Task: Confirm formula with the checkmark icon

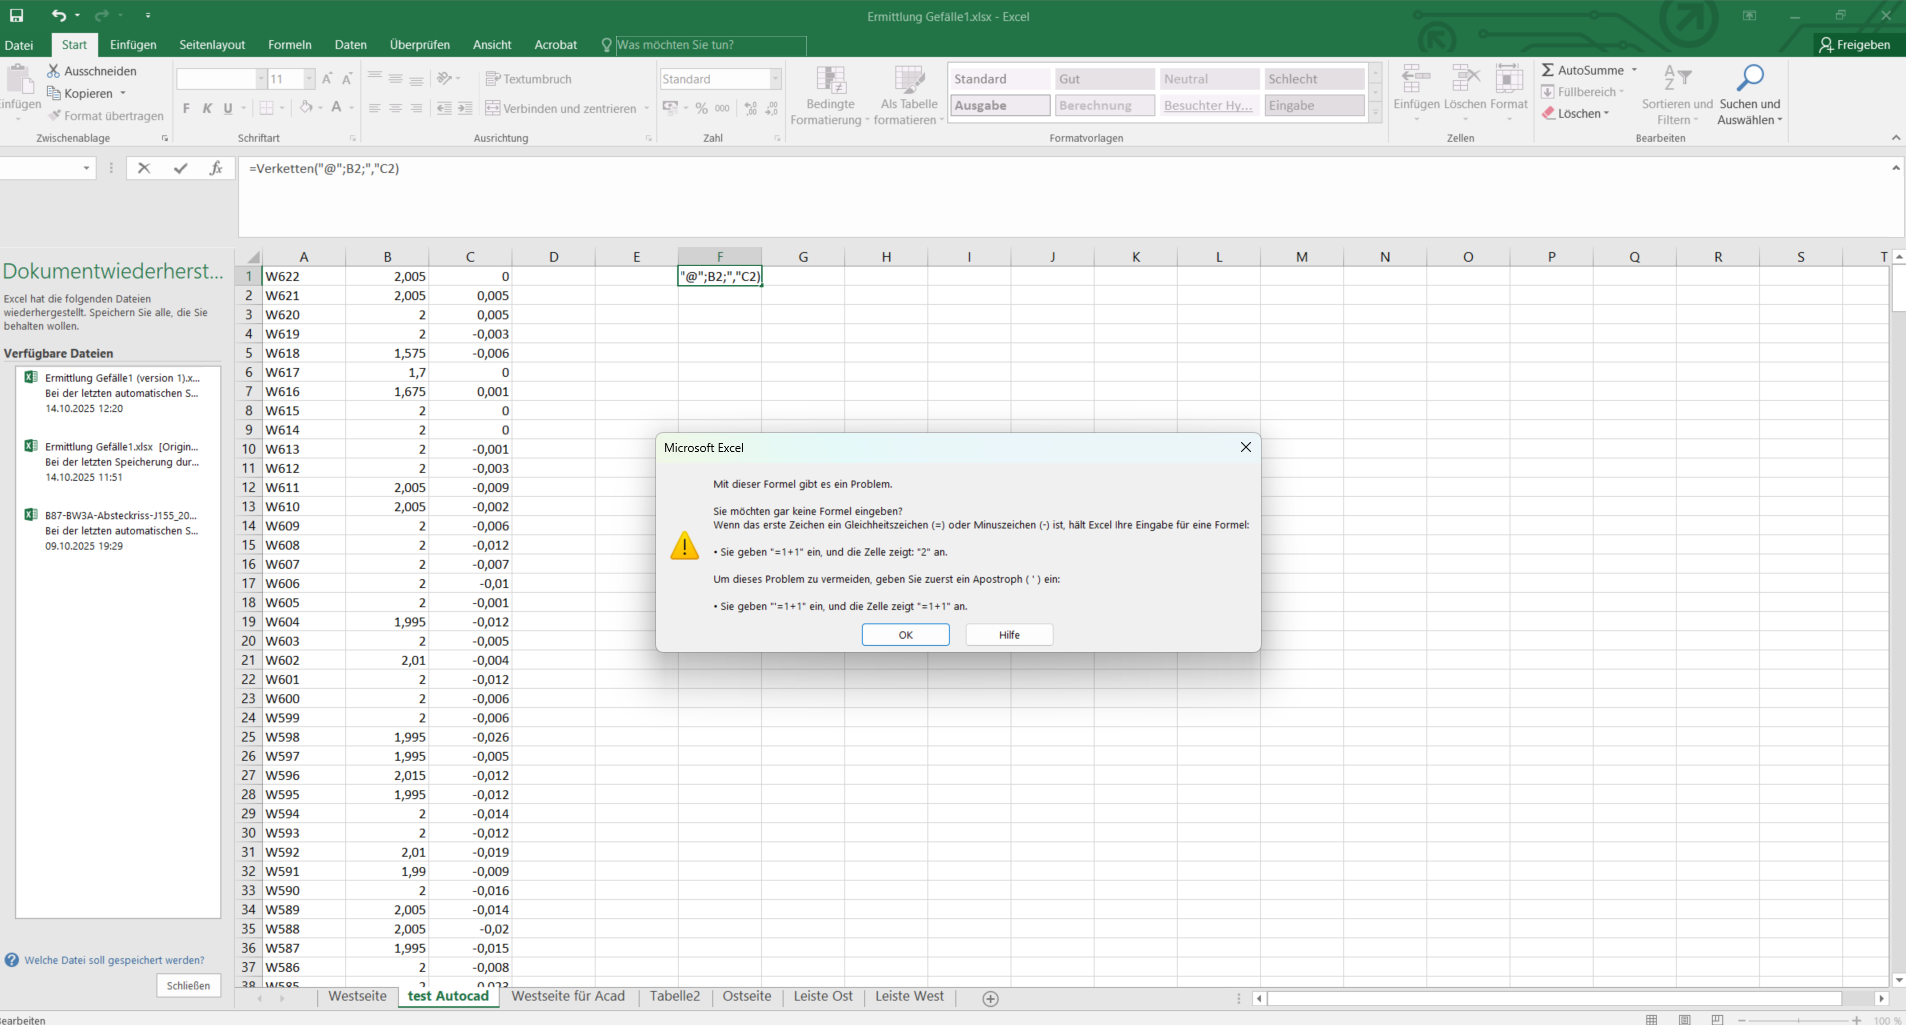Action: 180,168
